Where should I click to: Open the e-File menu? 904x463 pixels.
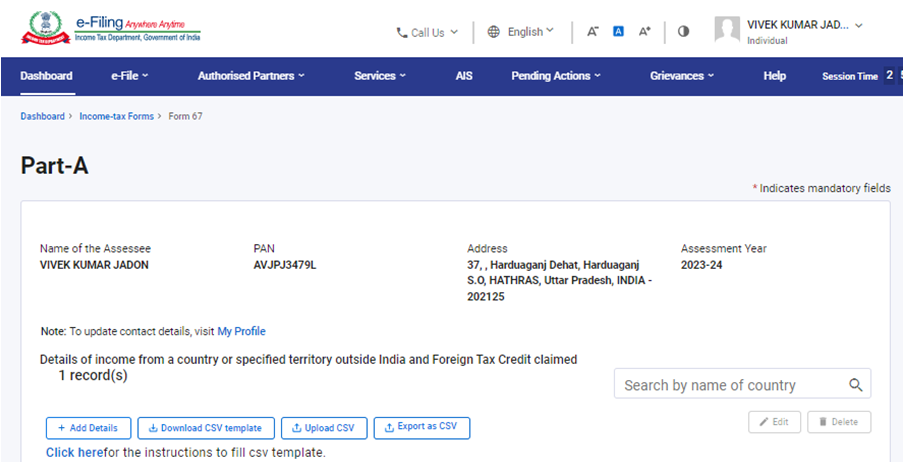130,76
